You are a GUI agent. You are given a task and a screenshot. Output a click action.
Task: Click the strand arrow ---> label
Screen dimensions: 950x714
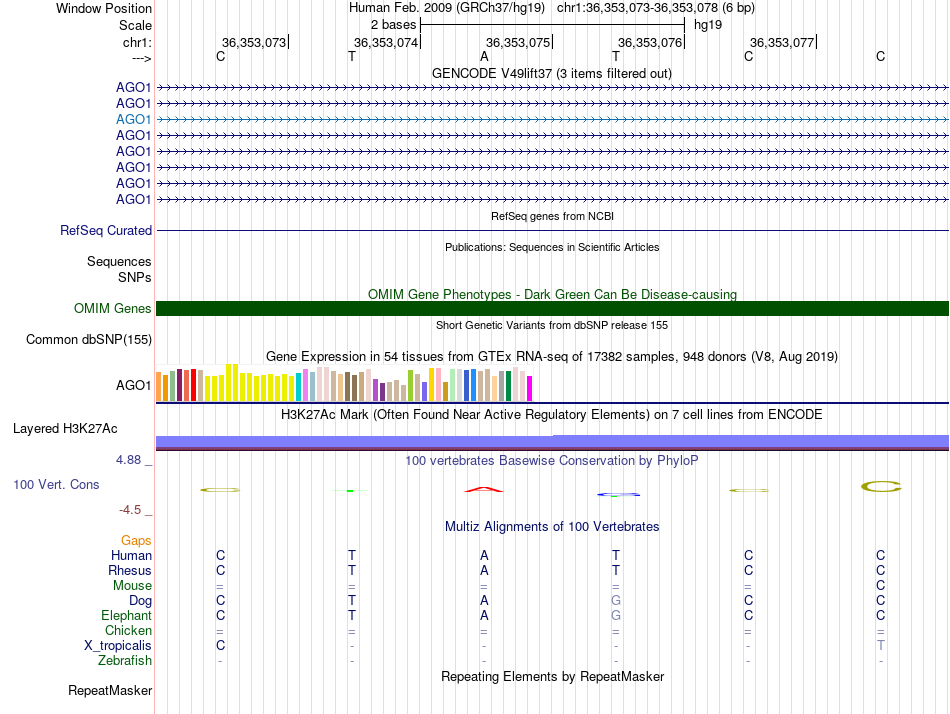(x=142, y=58)
